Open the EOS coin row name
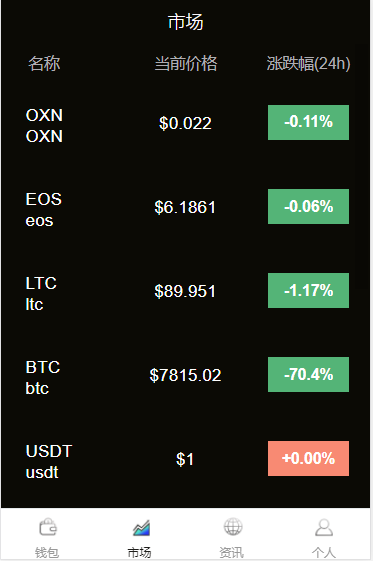Image resolution: width=373 pixels, height=561 pixels. point(44,210)
